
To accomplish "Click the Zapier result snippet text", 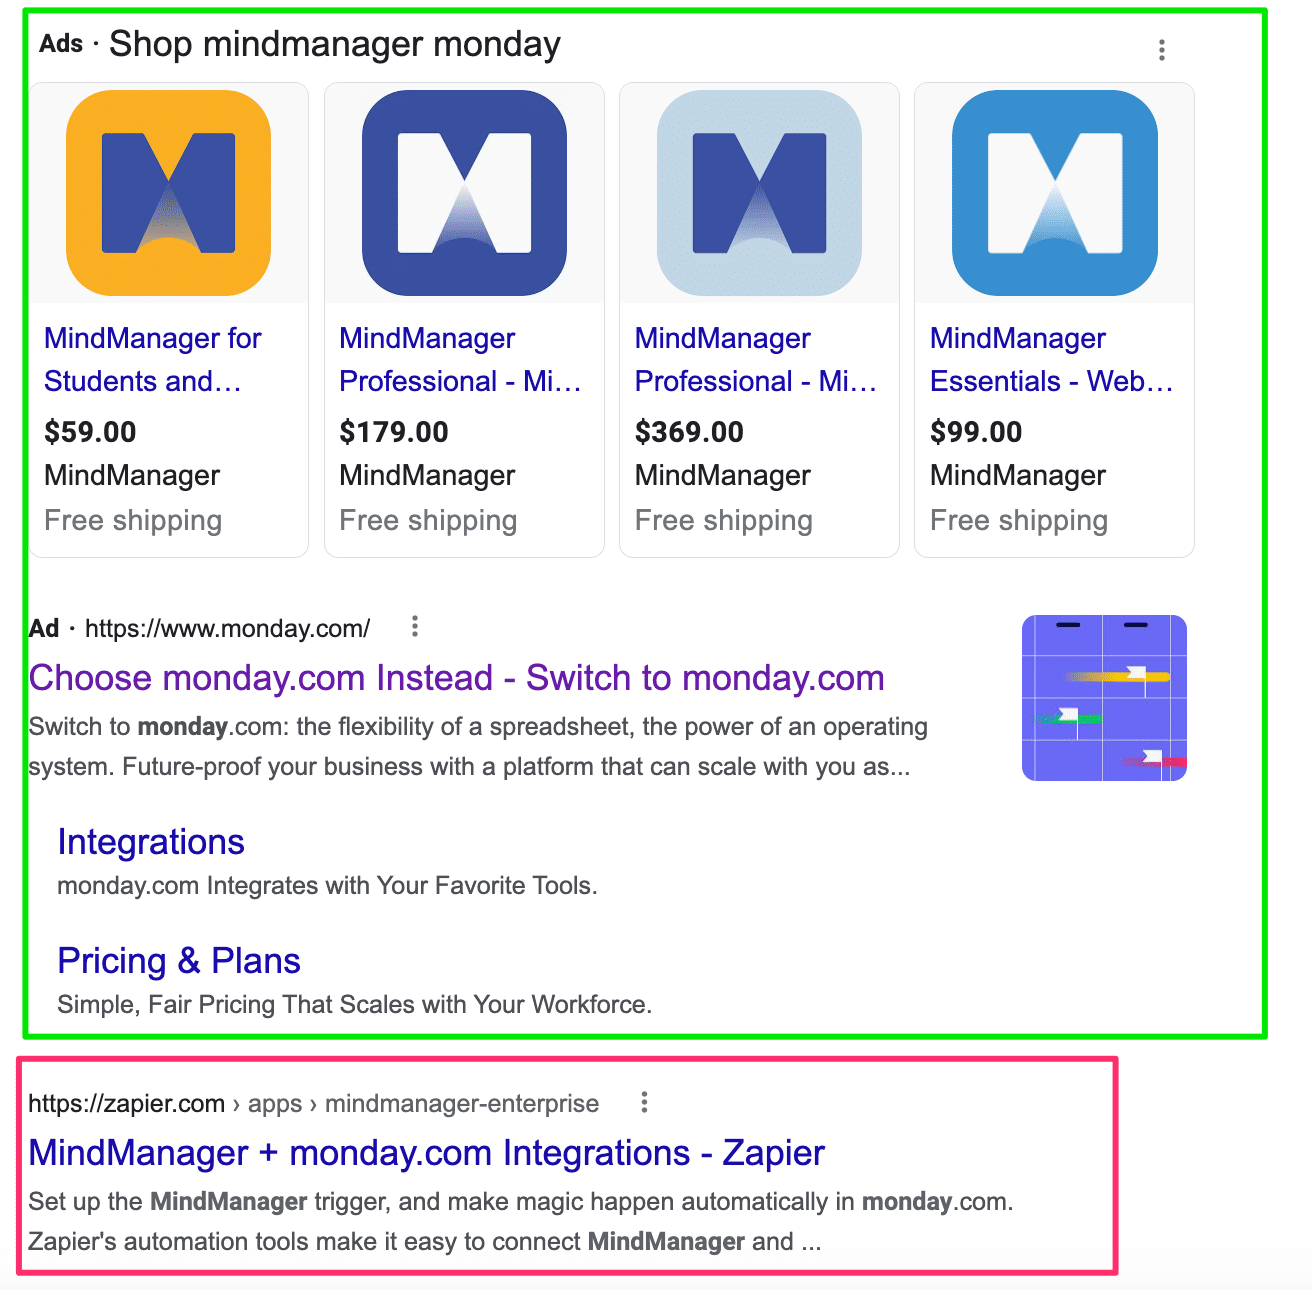I will pyautogui.click(x=521, y=1222).
